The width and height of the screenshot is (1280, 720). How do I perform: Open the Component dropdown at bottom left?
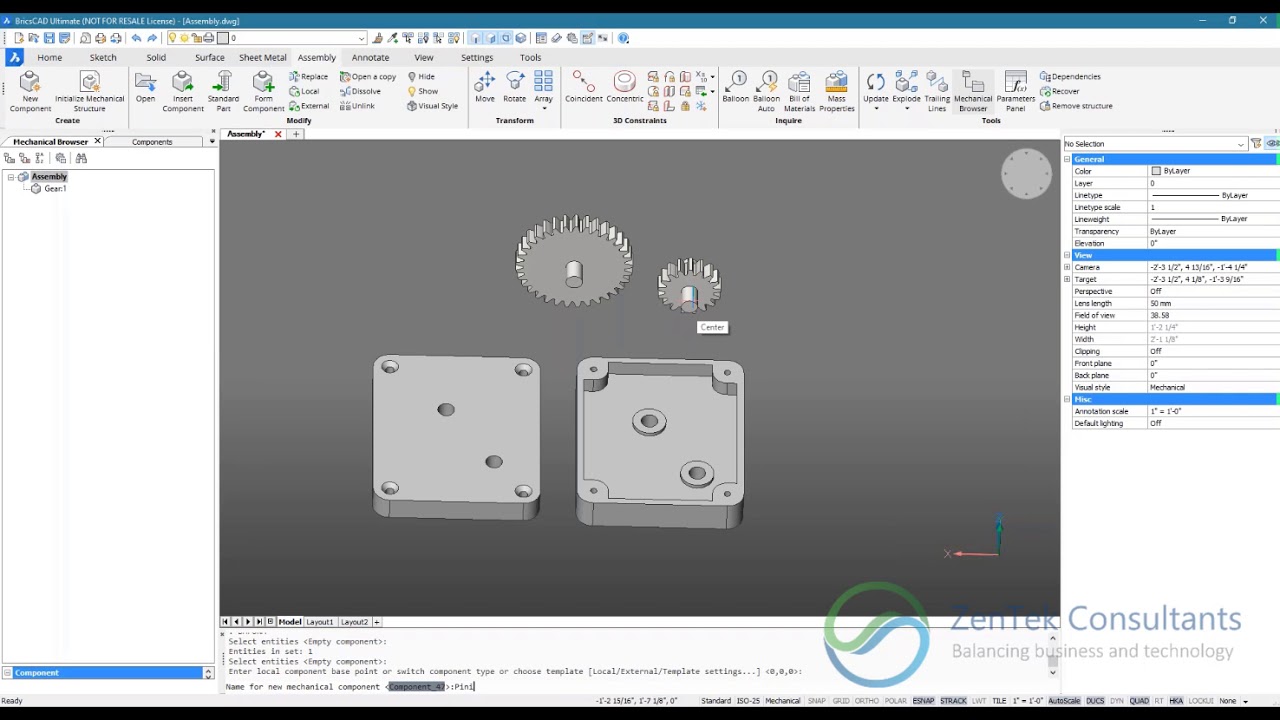[x=208, y=673]
